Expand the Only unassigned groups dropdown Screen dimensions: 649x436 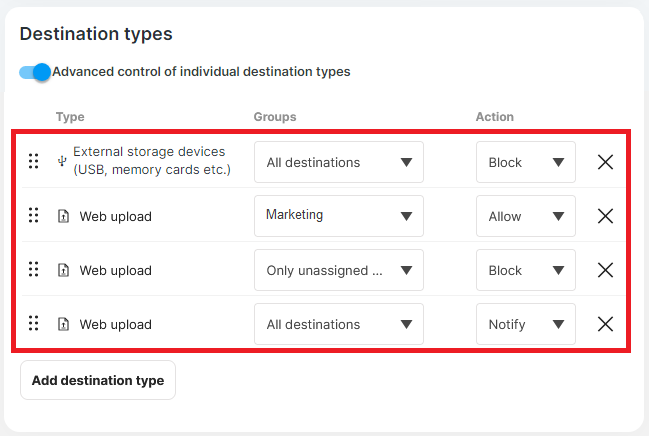click(x=339, y=270)
